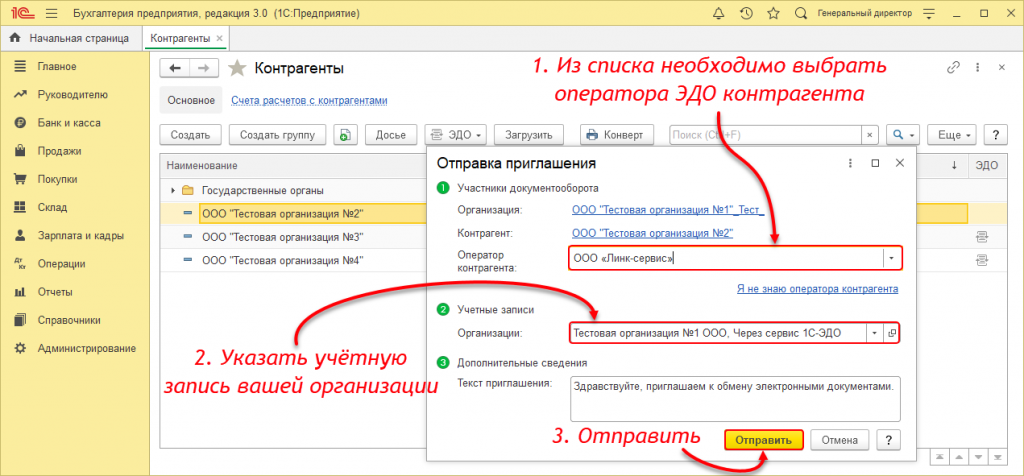Open history clock icon
Screen dimensions: 1024x476
746,14
